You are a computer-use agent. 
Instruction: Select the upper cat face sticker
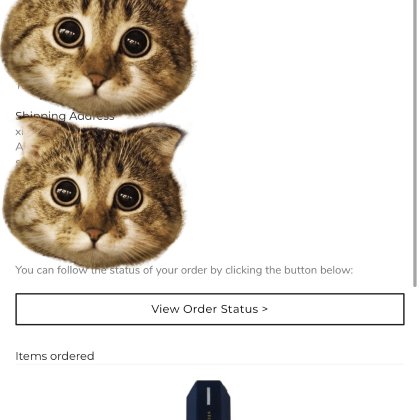coord(97,55)
